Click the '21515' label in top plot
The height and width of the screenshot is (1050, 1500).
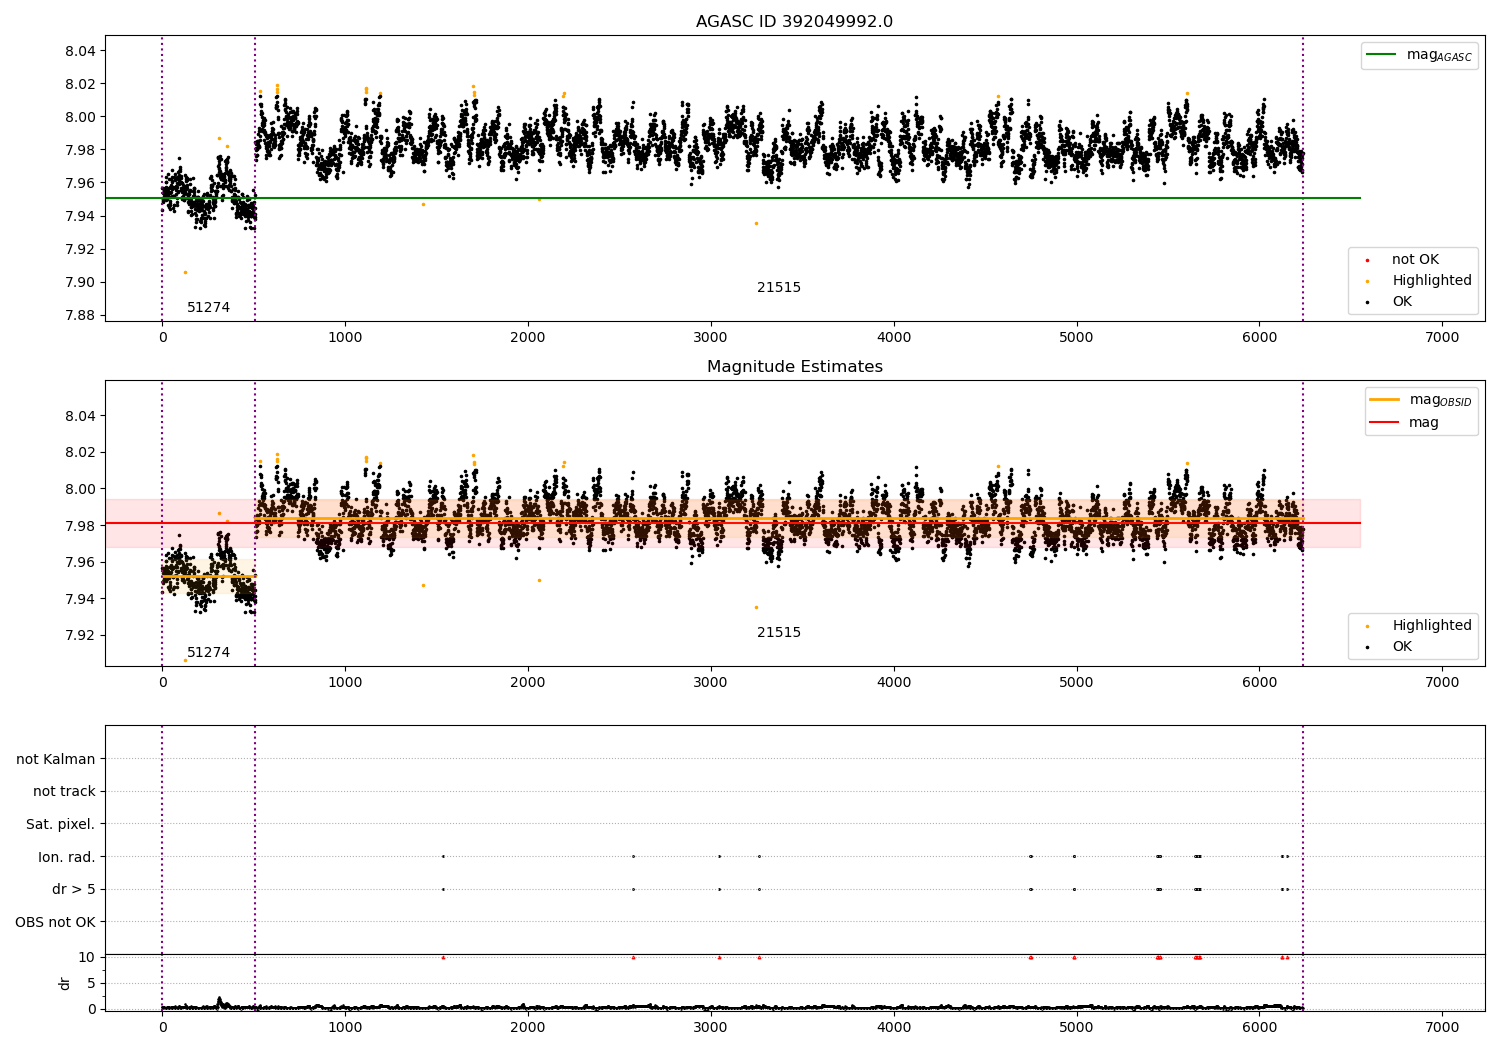click(779, 287)
